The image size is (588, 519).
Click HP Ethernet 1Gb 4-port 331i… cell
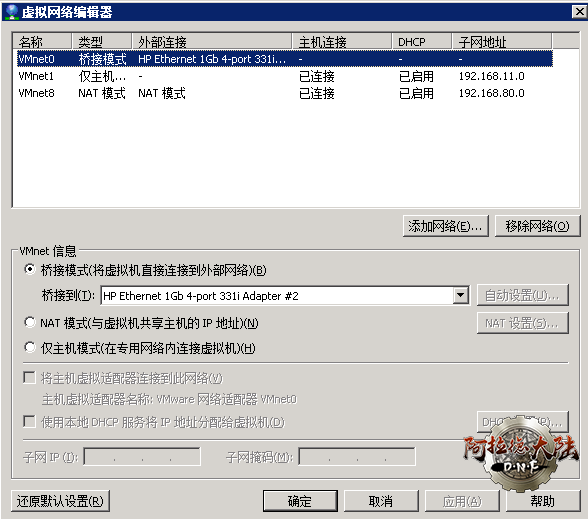[212, 59]
